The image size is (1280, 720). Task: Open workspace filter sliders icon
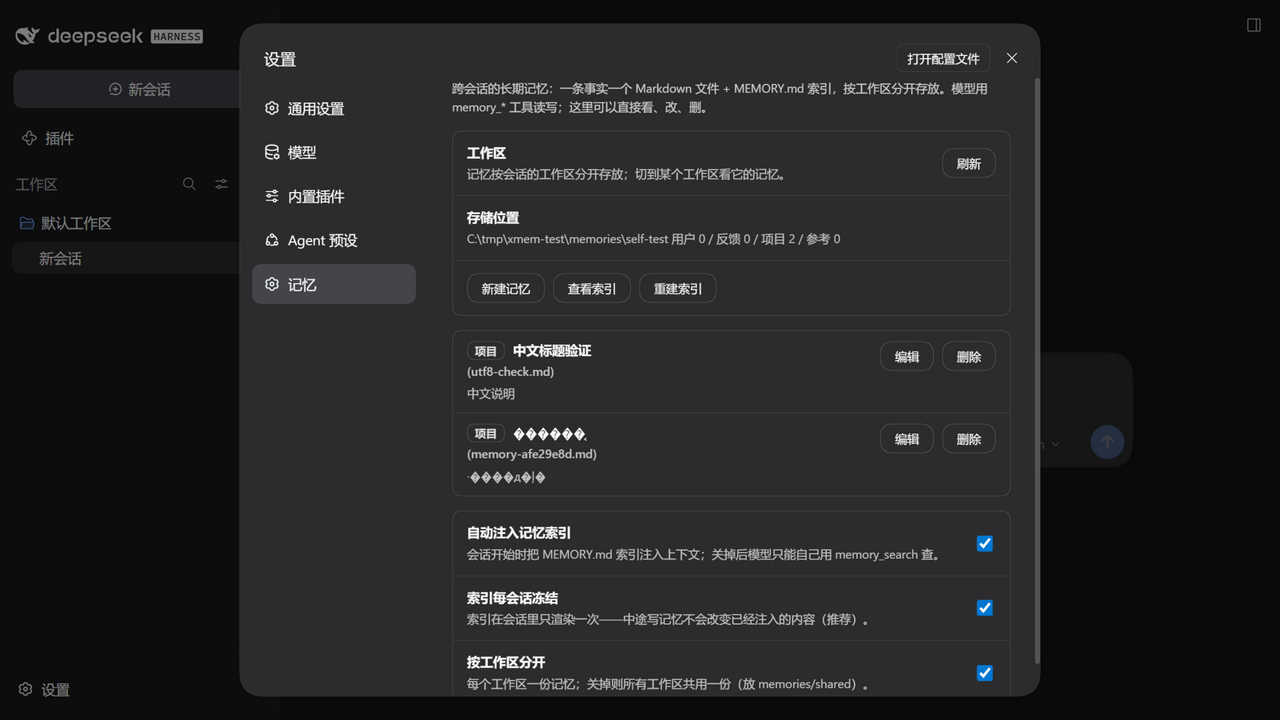coord(221,184)
